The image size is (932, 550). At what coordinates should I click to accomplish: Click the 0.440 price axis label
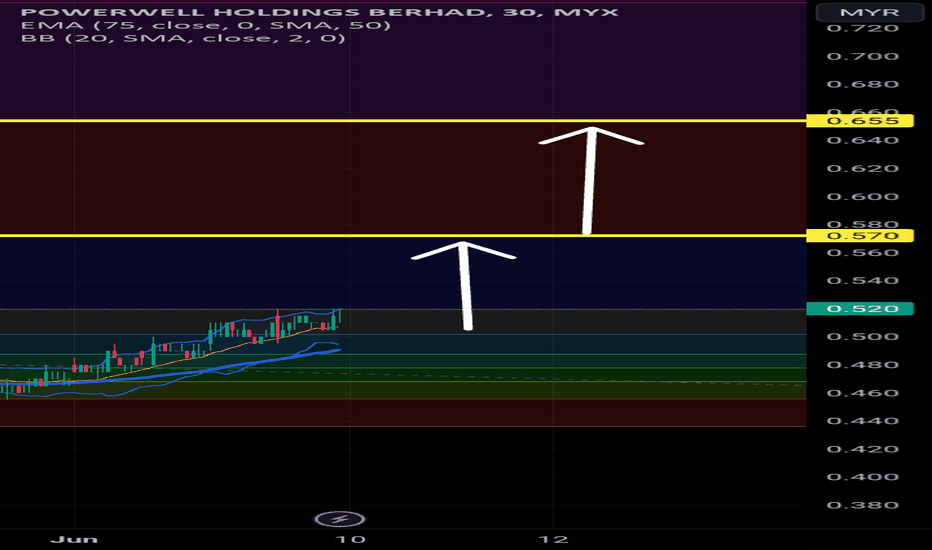pyautogui.click(x=862, y=421)
